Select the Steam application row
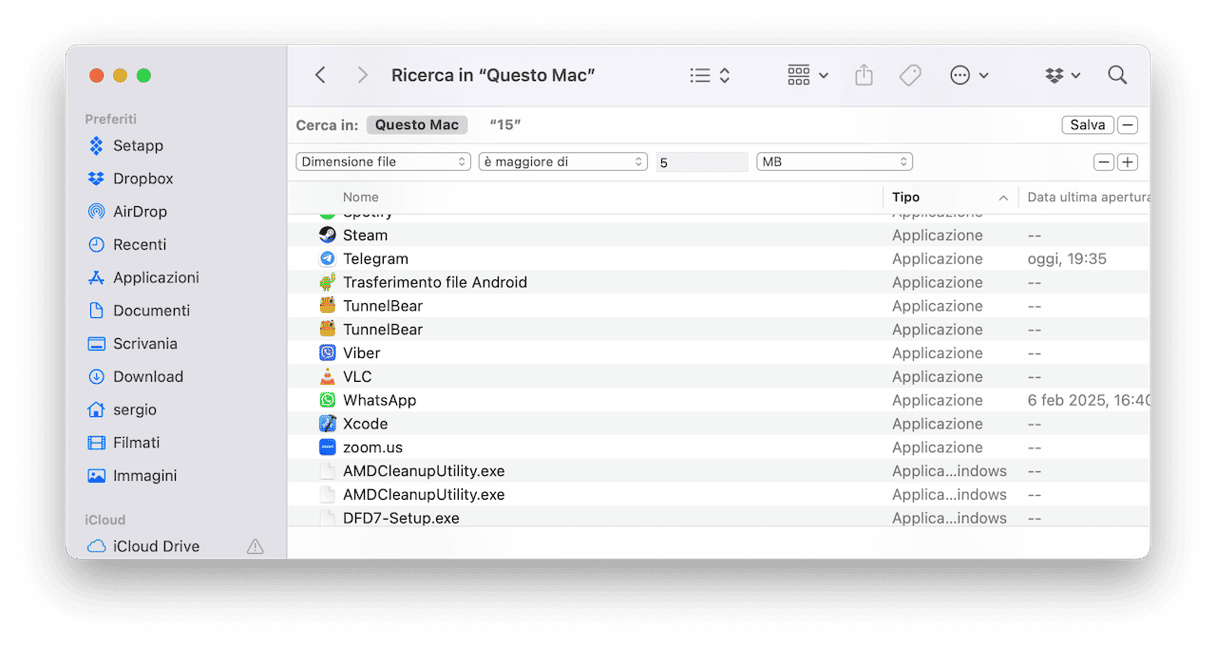 [718, 235]
